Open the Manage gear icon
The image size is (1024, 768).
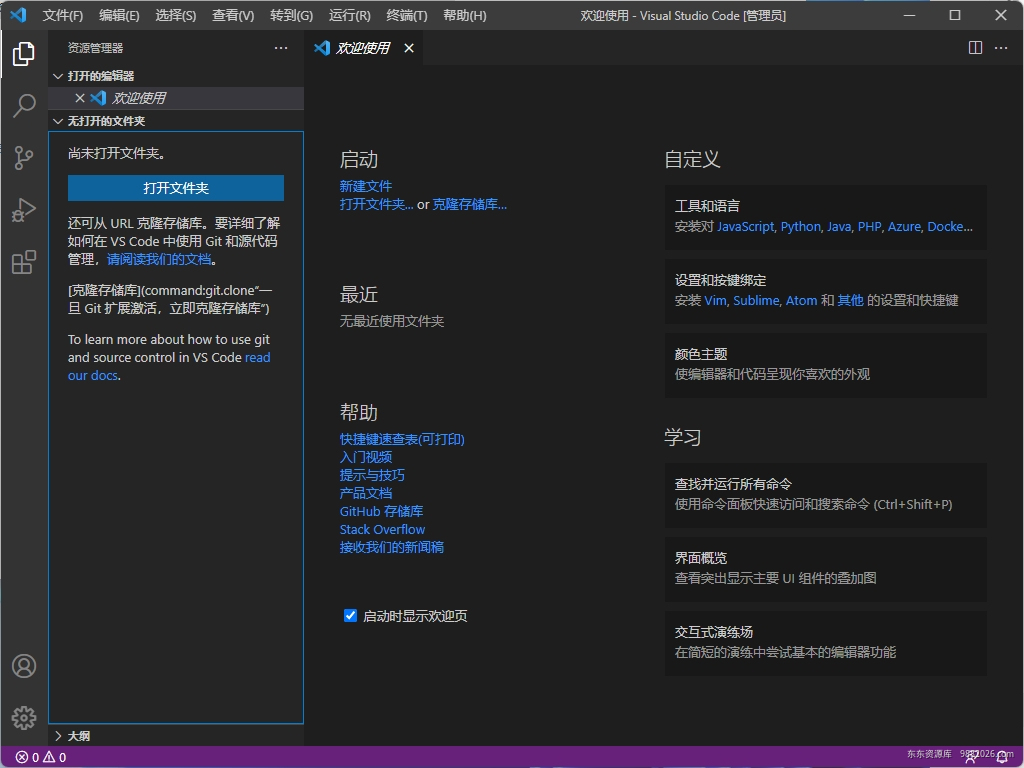tap(23, 717)
